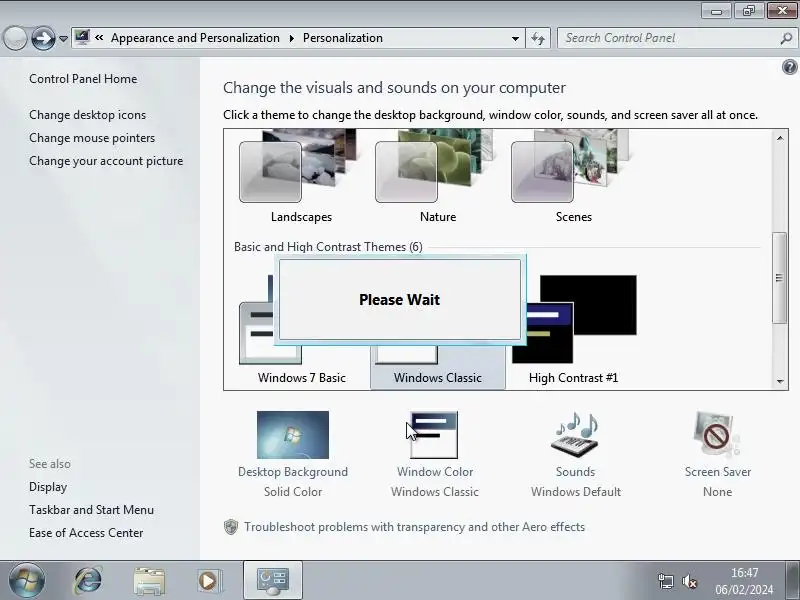This screenshot has width=800, height=600.
Task: Navigate to Appearance and Personalization breadcrumb
Action: click(195, 38)
